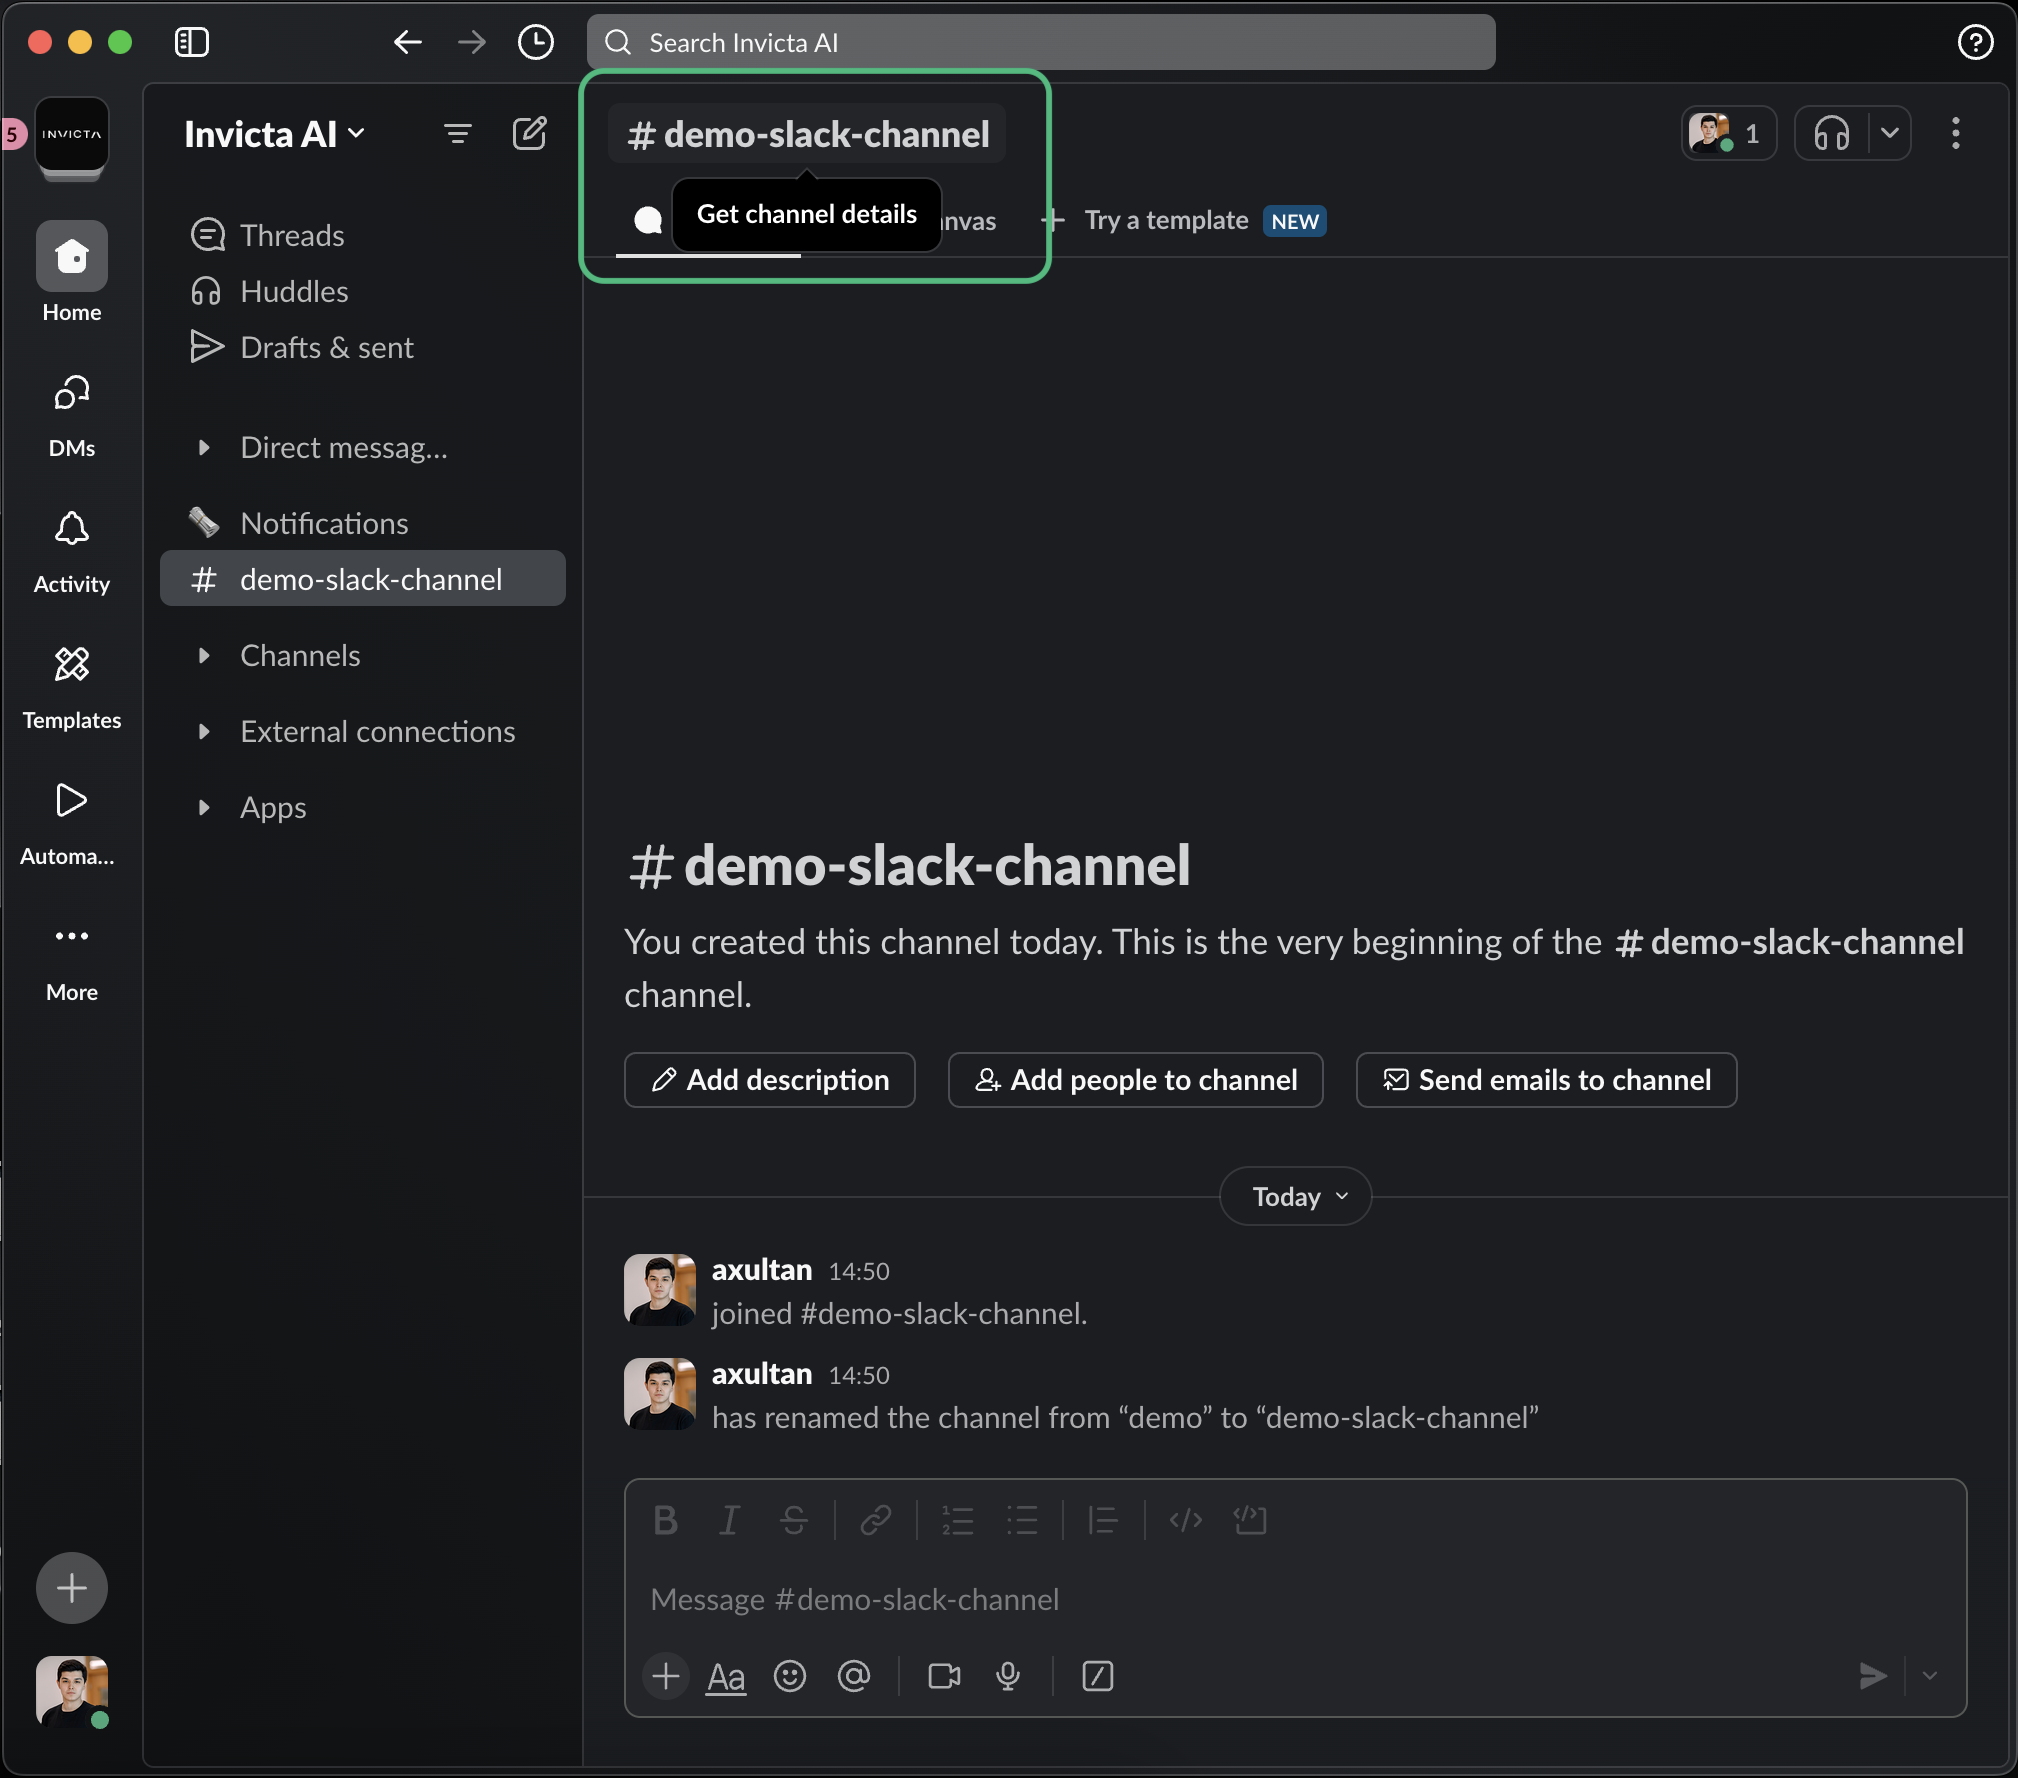Click the Add description button
Viewport: 2018px width, 1778px height.
point(768,1080)
